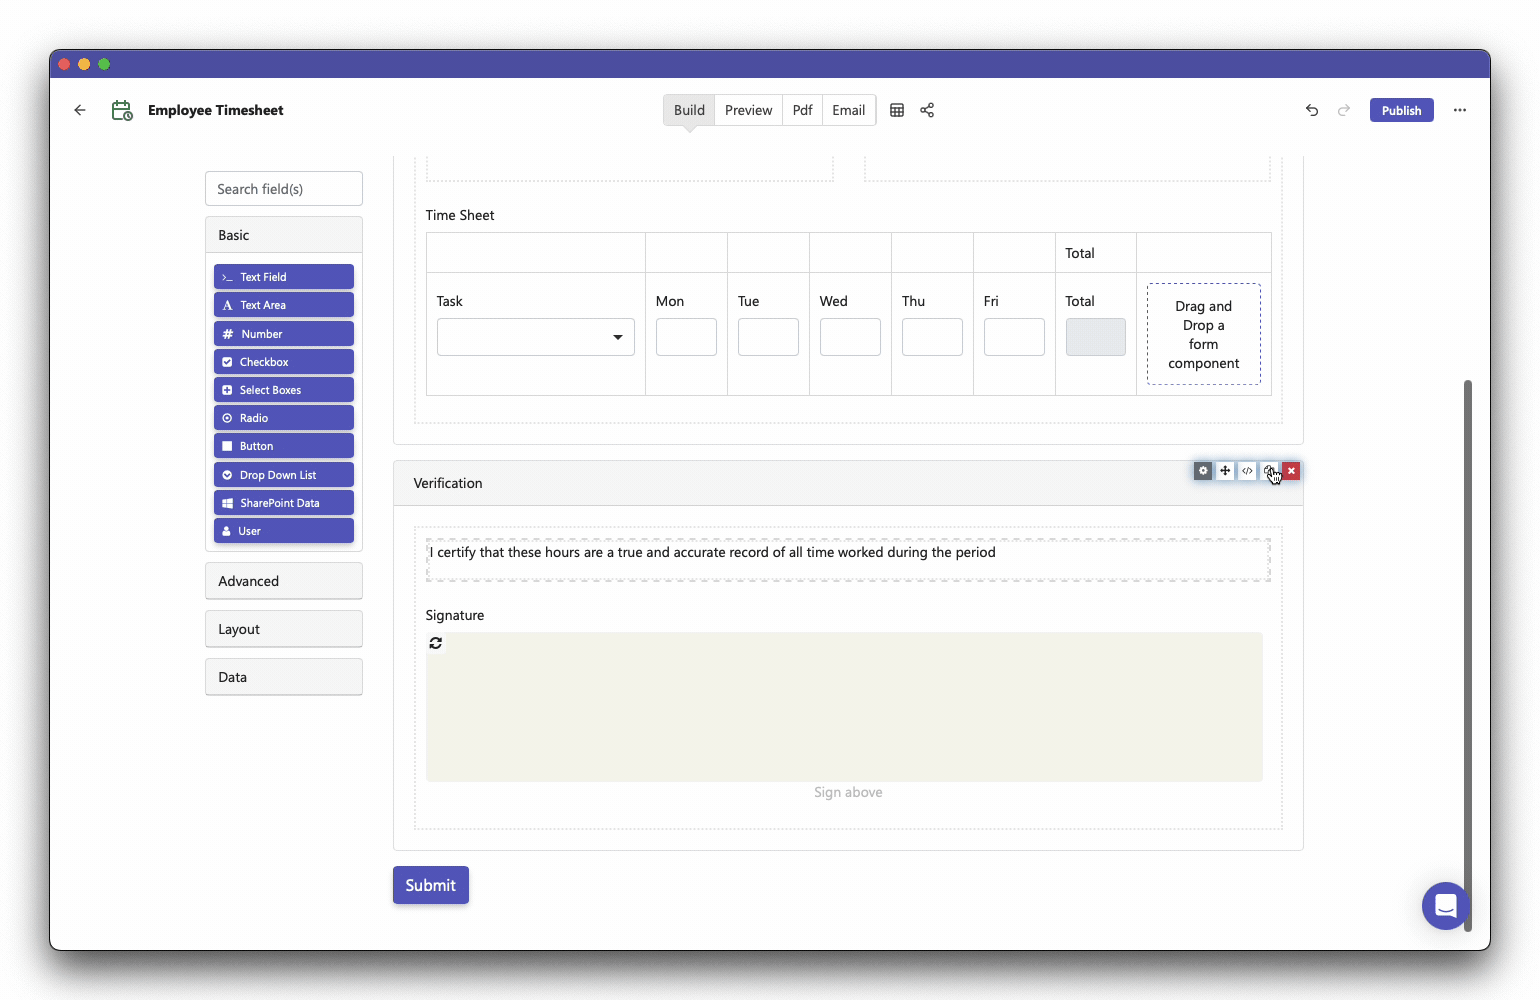
Task: Clear signature using the refresh icon
Action: [436, 643]
